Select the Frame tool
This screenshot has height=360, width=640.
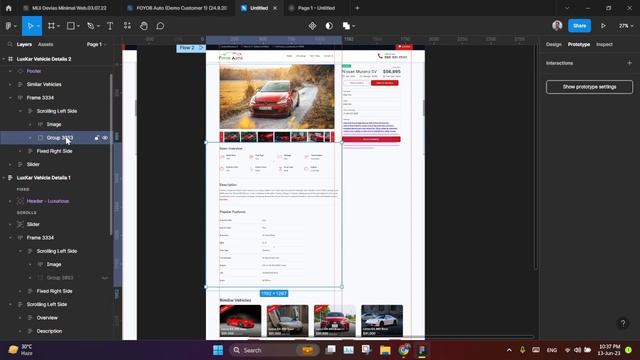[x=51, y=26]
